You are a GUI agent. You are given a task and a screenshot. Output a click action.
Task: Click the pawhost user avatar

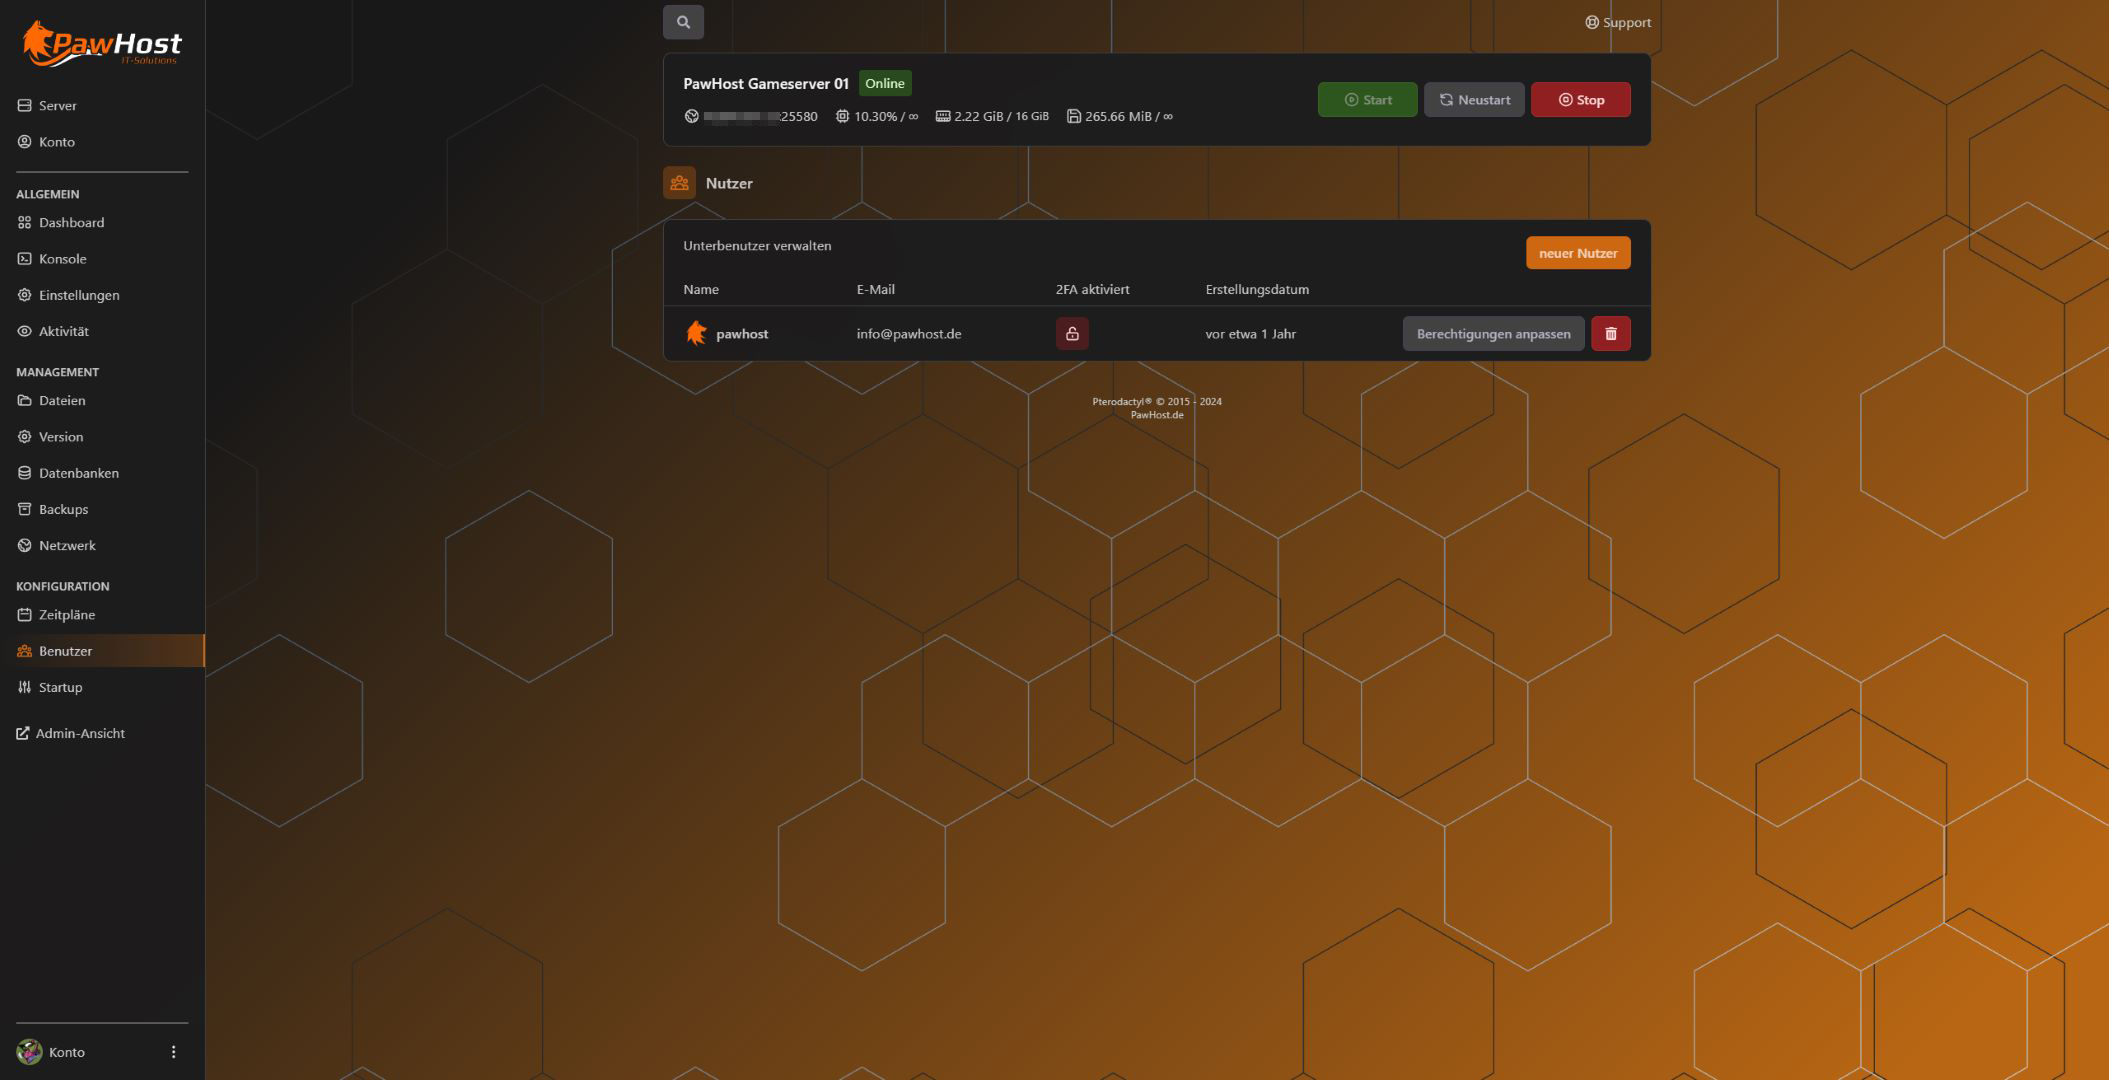click(x=696, y=334)
